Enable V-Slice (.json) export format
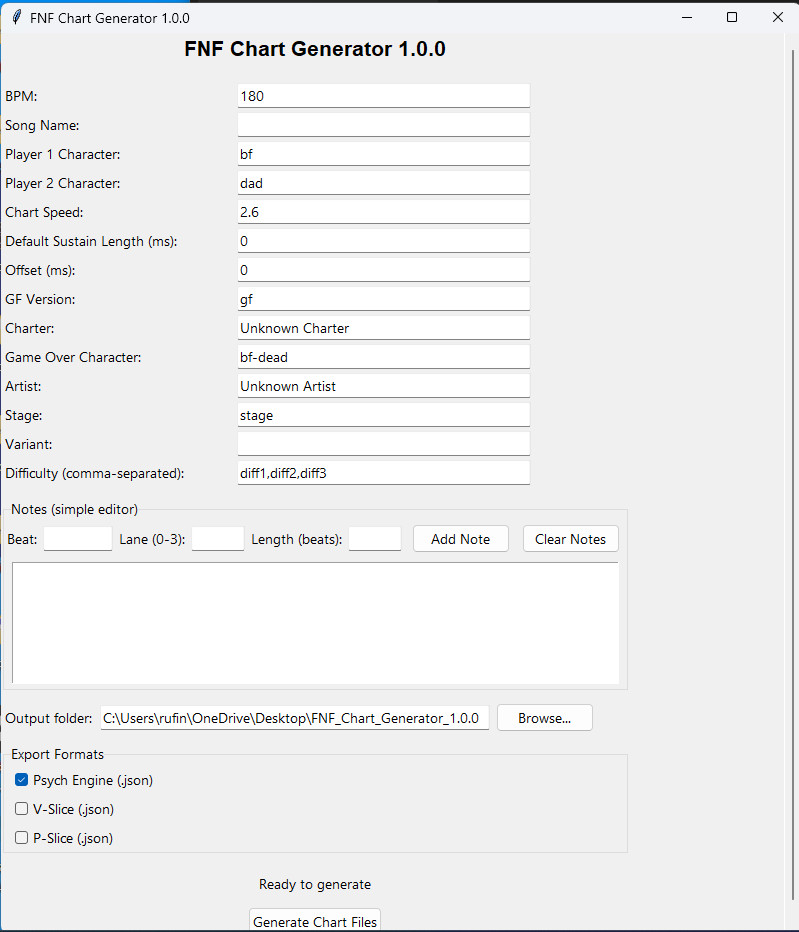This screenshot has width=799, height=932. coord(21,808)
